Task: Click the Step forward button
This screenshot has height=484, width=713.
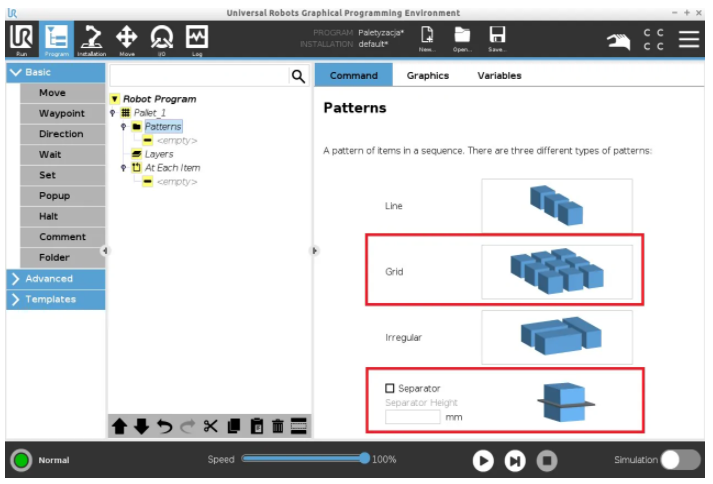Action: [x=515, y=461]
